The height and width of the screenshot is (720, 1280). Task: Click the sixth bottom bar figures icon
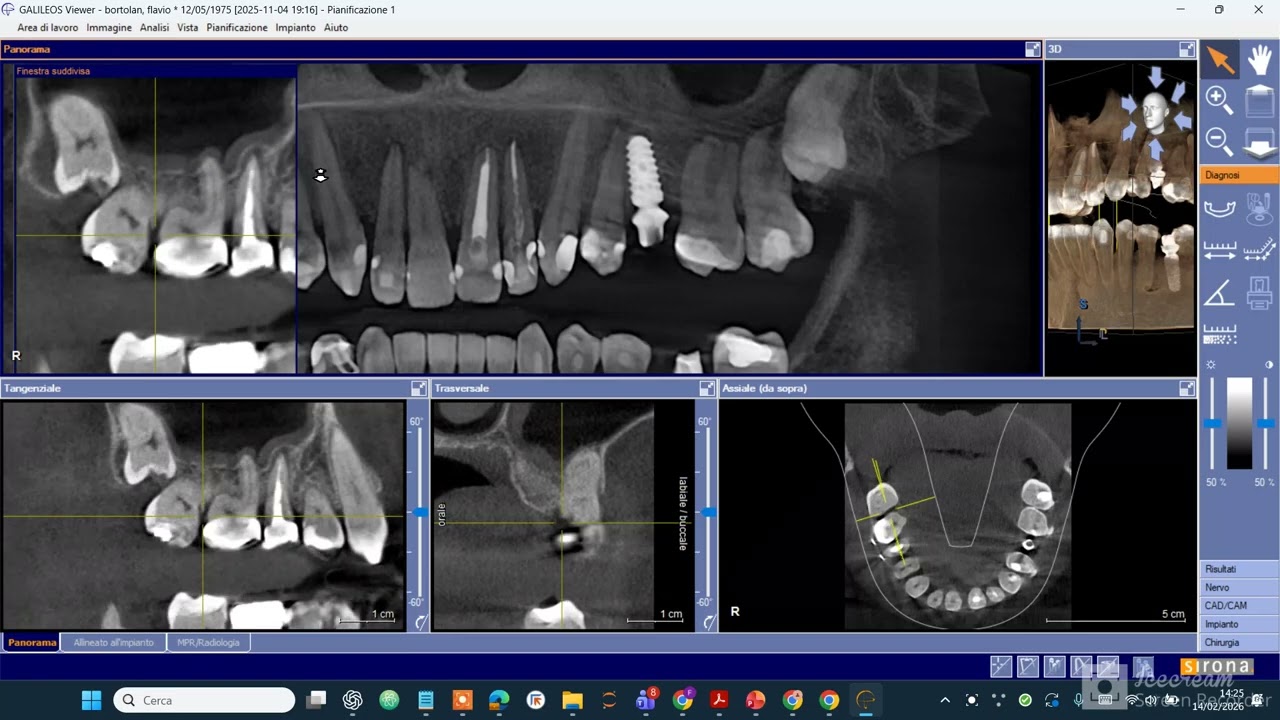pos(1142,666)
